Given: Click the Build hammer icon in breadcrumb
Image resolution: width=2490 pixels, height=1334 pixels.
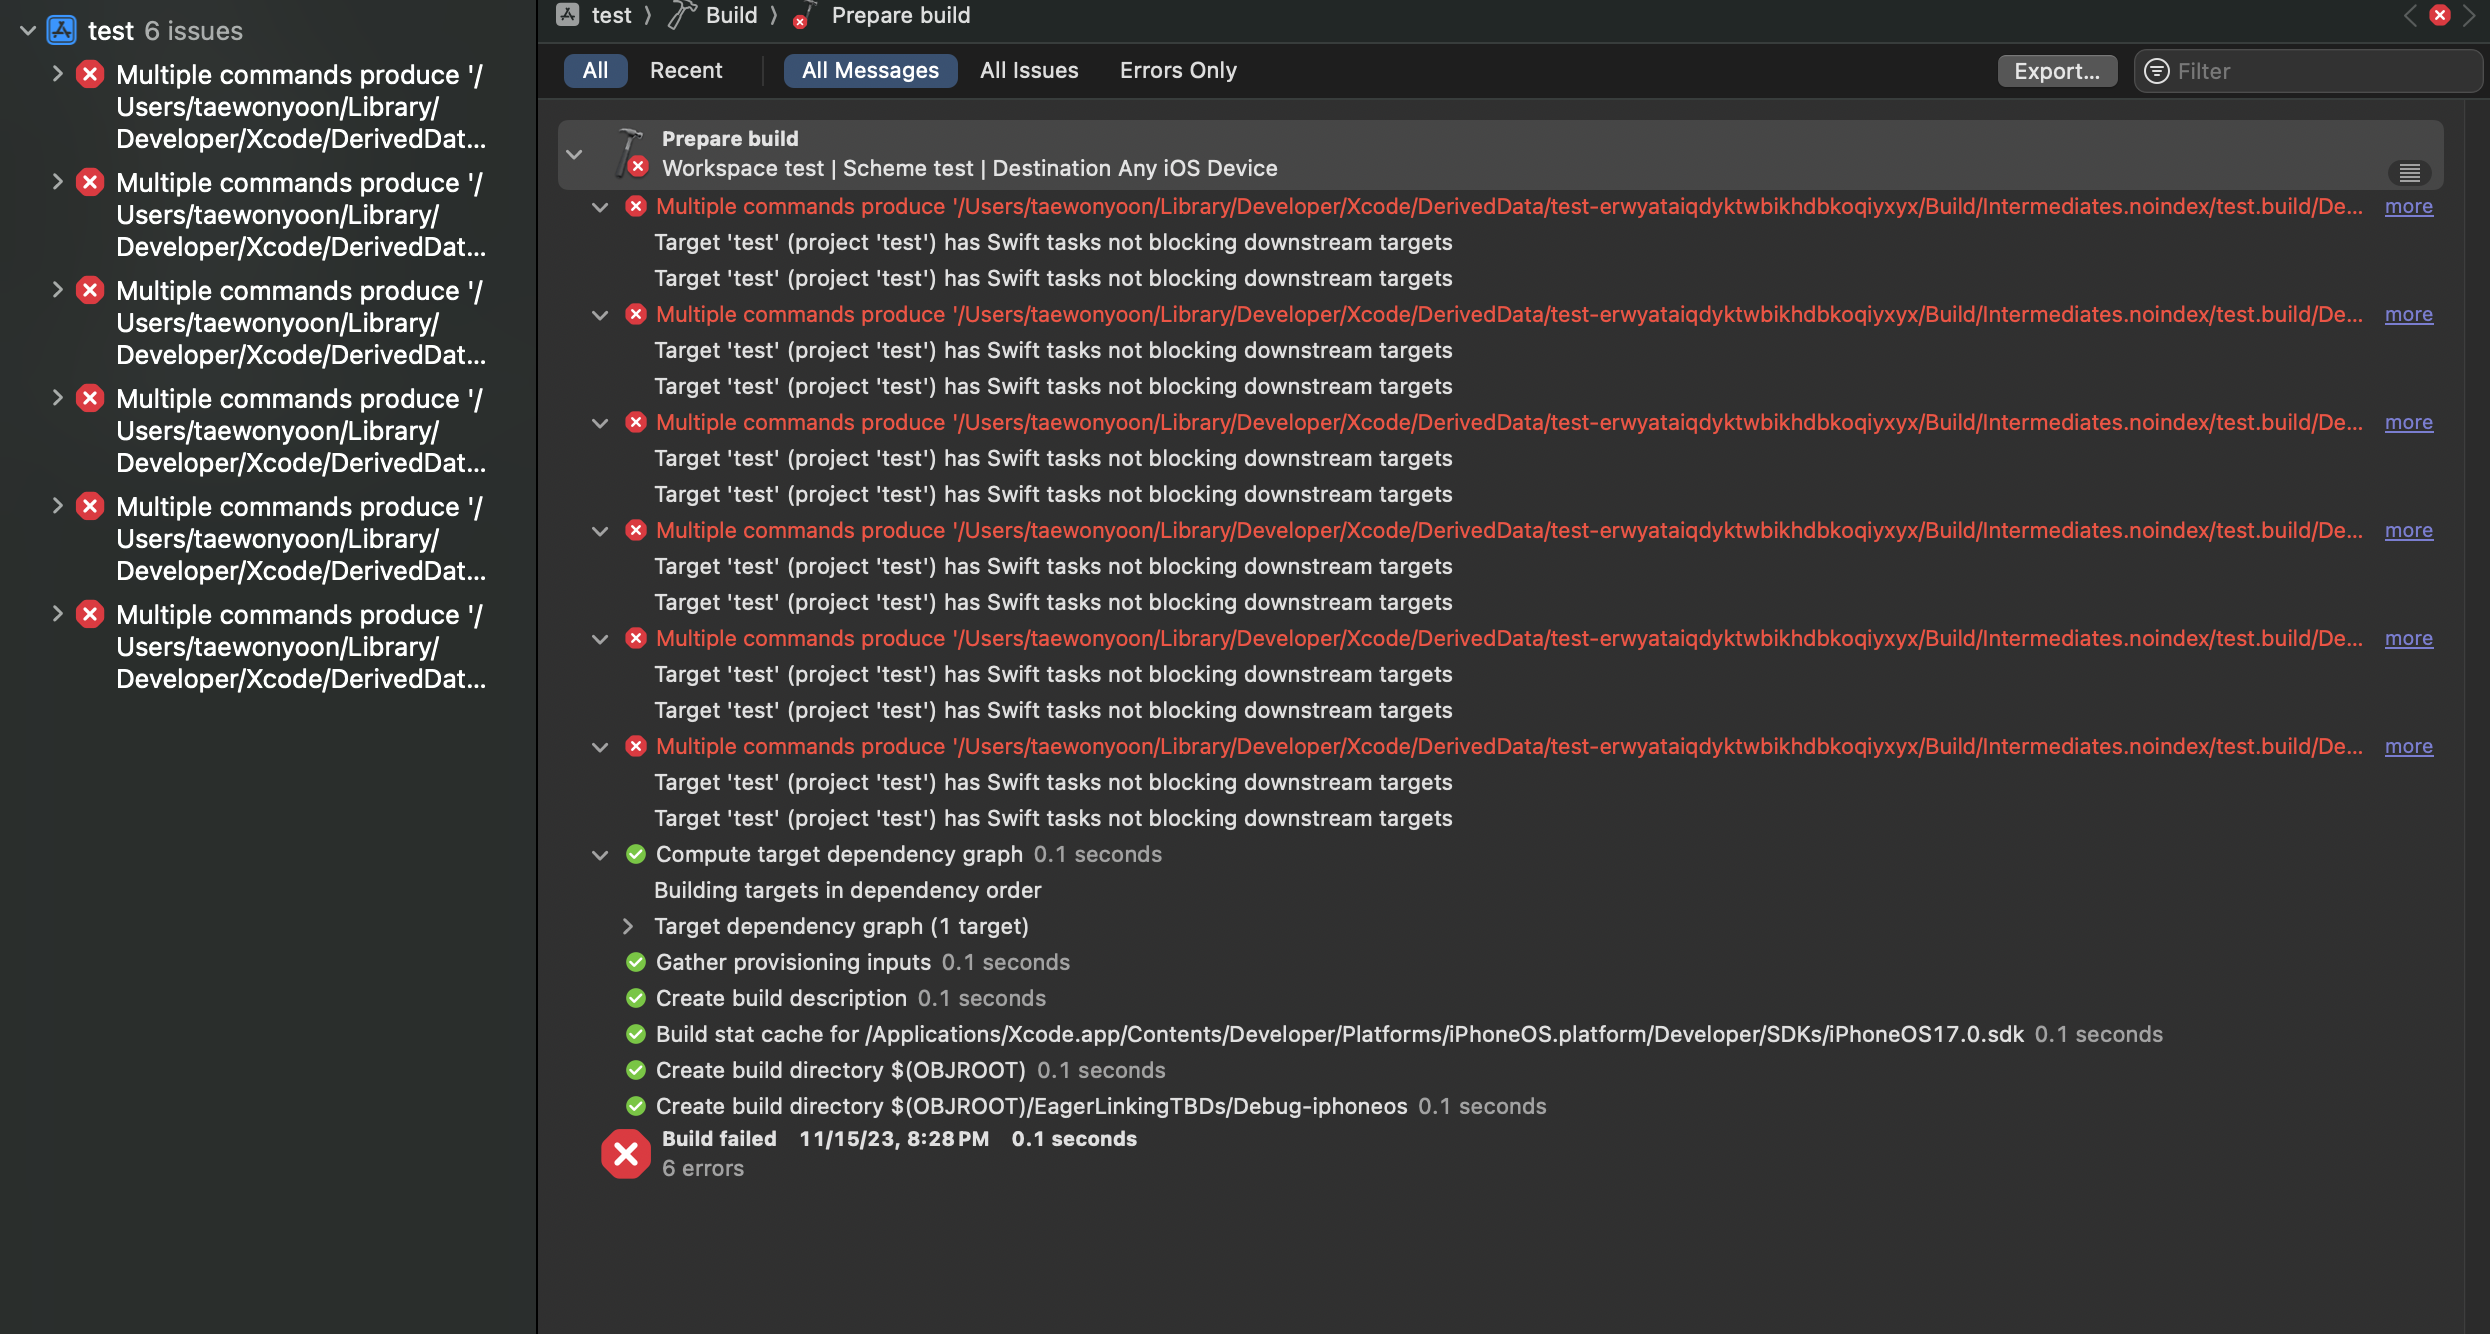Looking at the screenshot, I should tap(681, 14).
